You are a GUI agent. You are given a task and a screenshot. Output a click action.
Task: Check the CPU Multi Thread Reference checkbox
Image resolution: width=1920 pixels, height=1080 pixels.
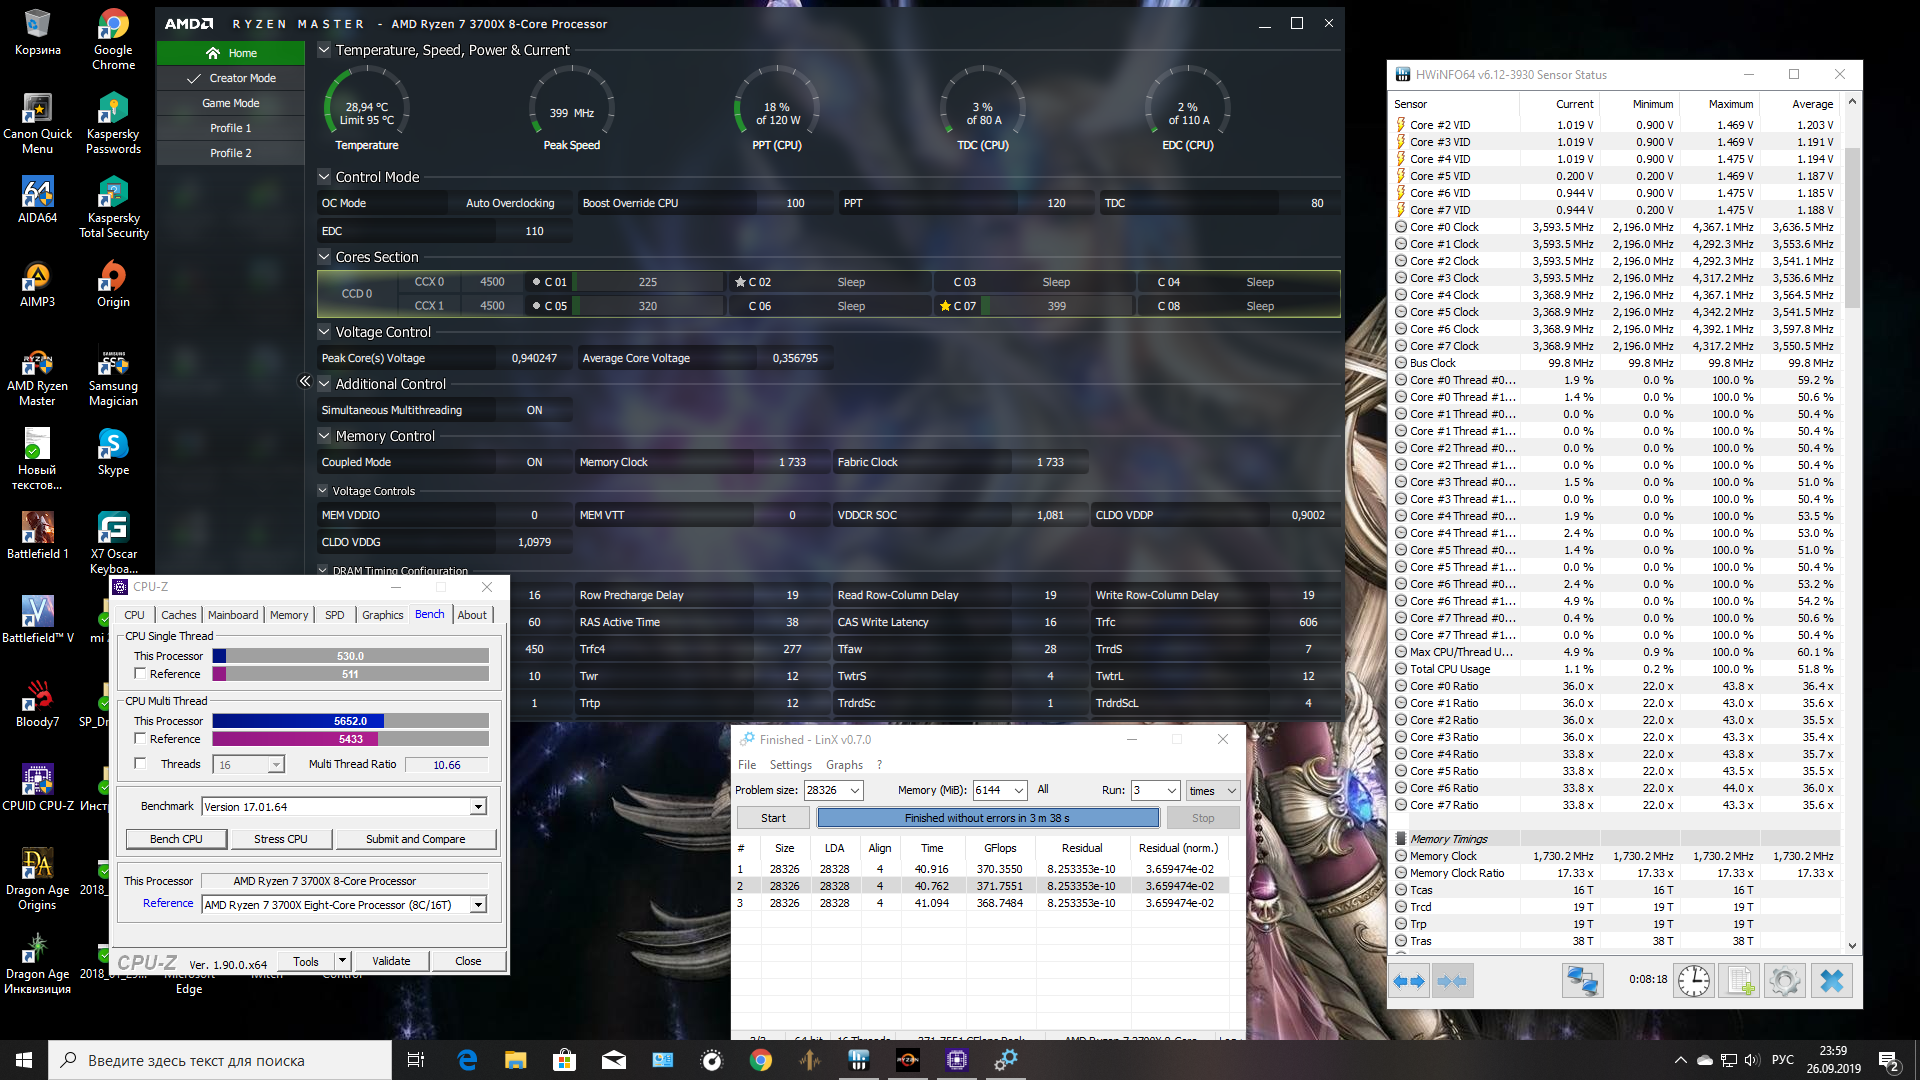click(x=140, y=739)
